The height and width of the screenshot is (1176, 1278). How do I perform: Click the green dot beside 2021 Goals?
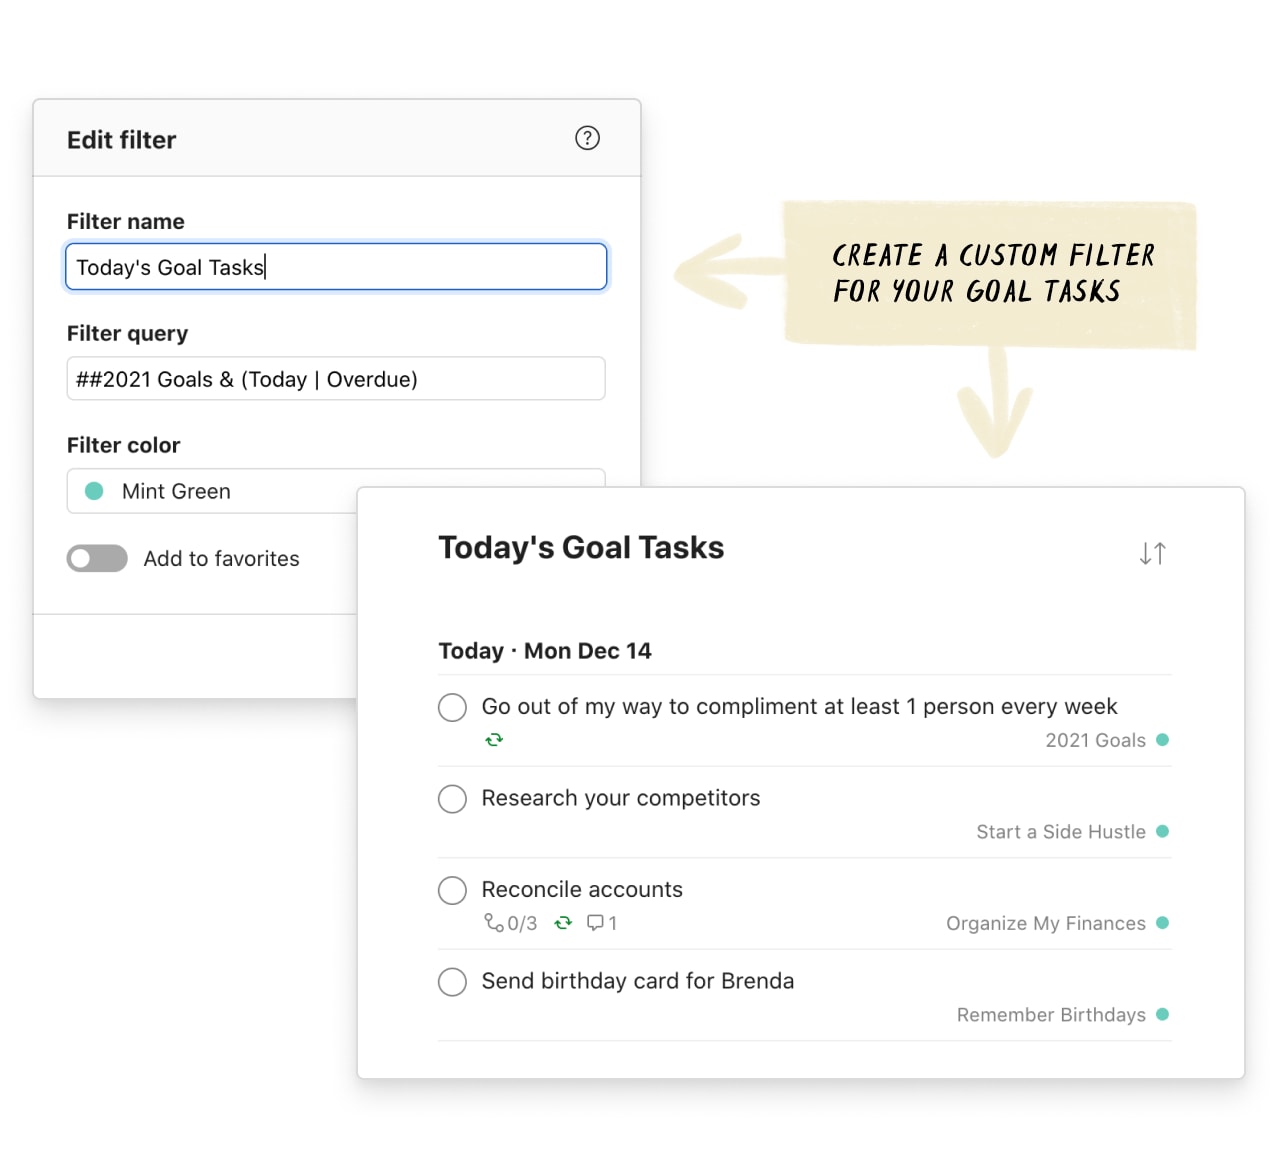point(1163,740)
